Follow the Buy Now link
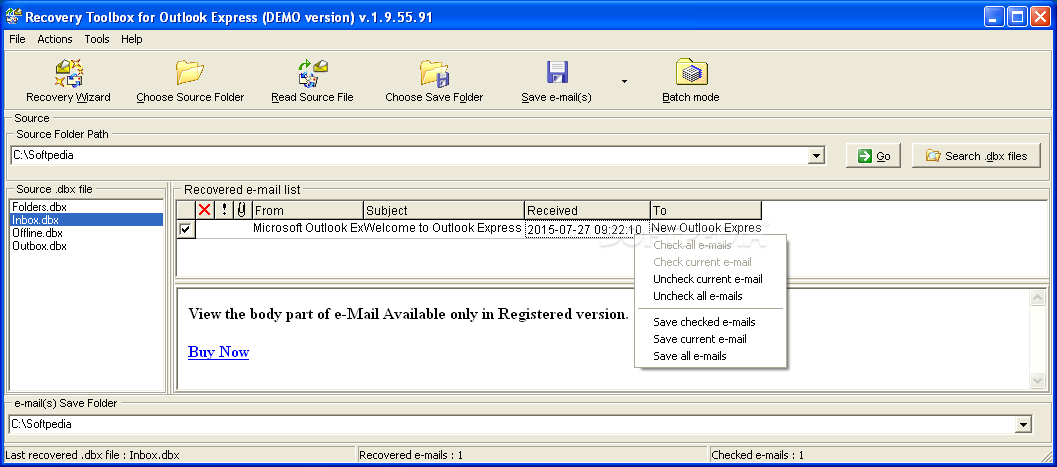Image resolution: width=1057 pixels, height=467 pixels. tap(218, 352)
